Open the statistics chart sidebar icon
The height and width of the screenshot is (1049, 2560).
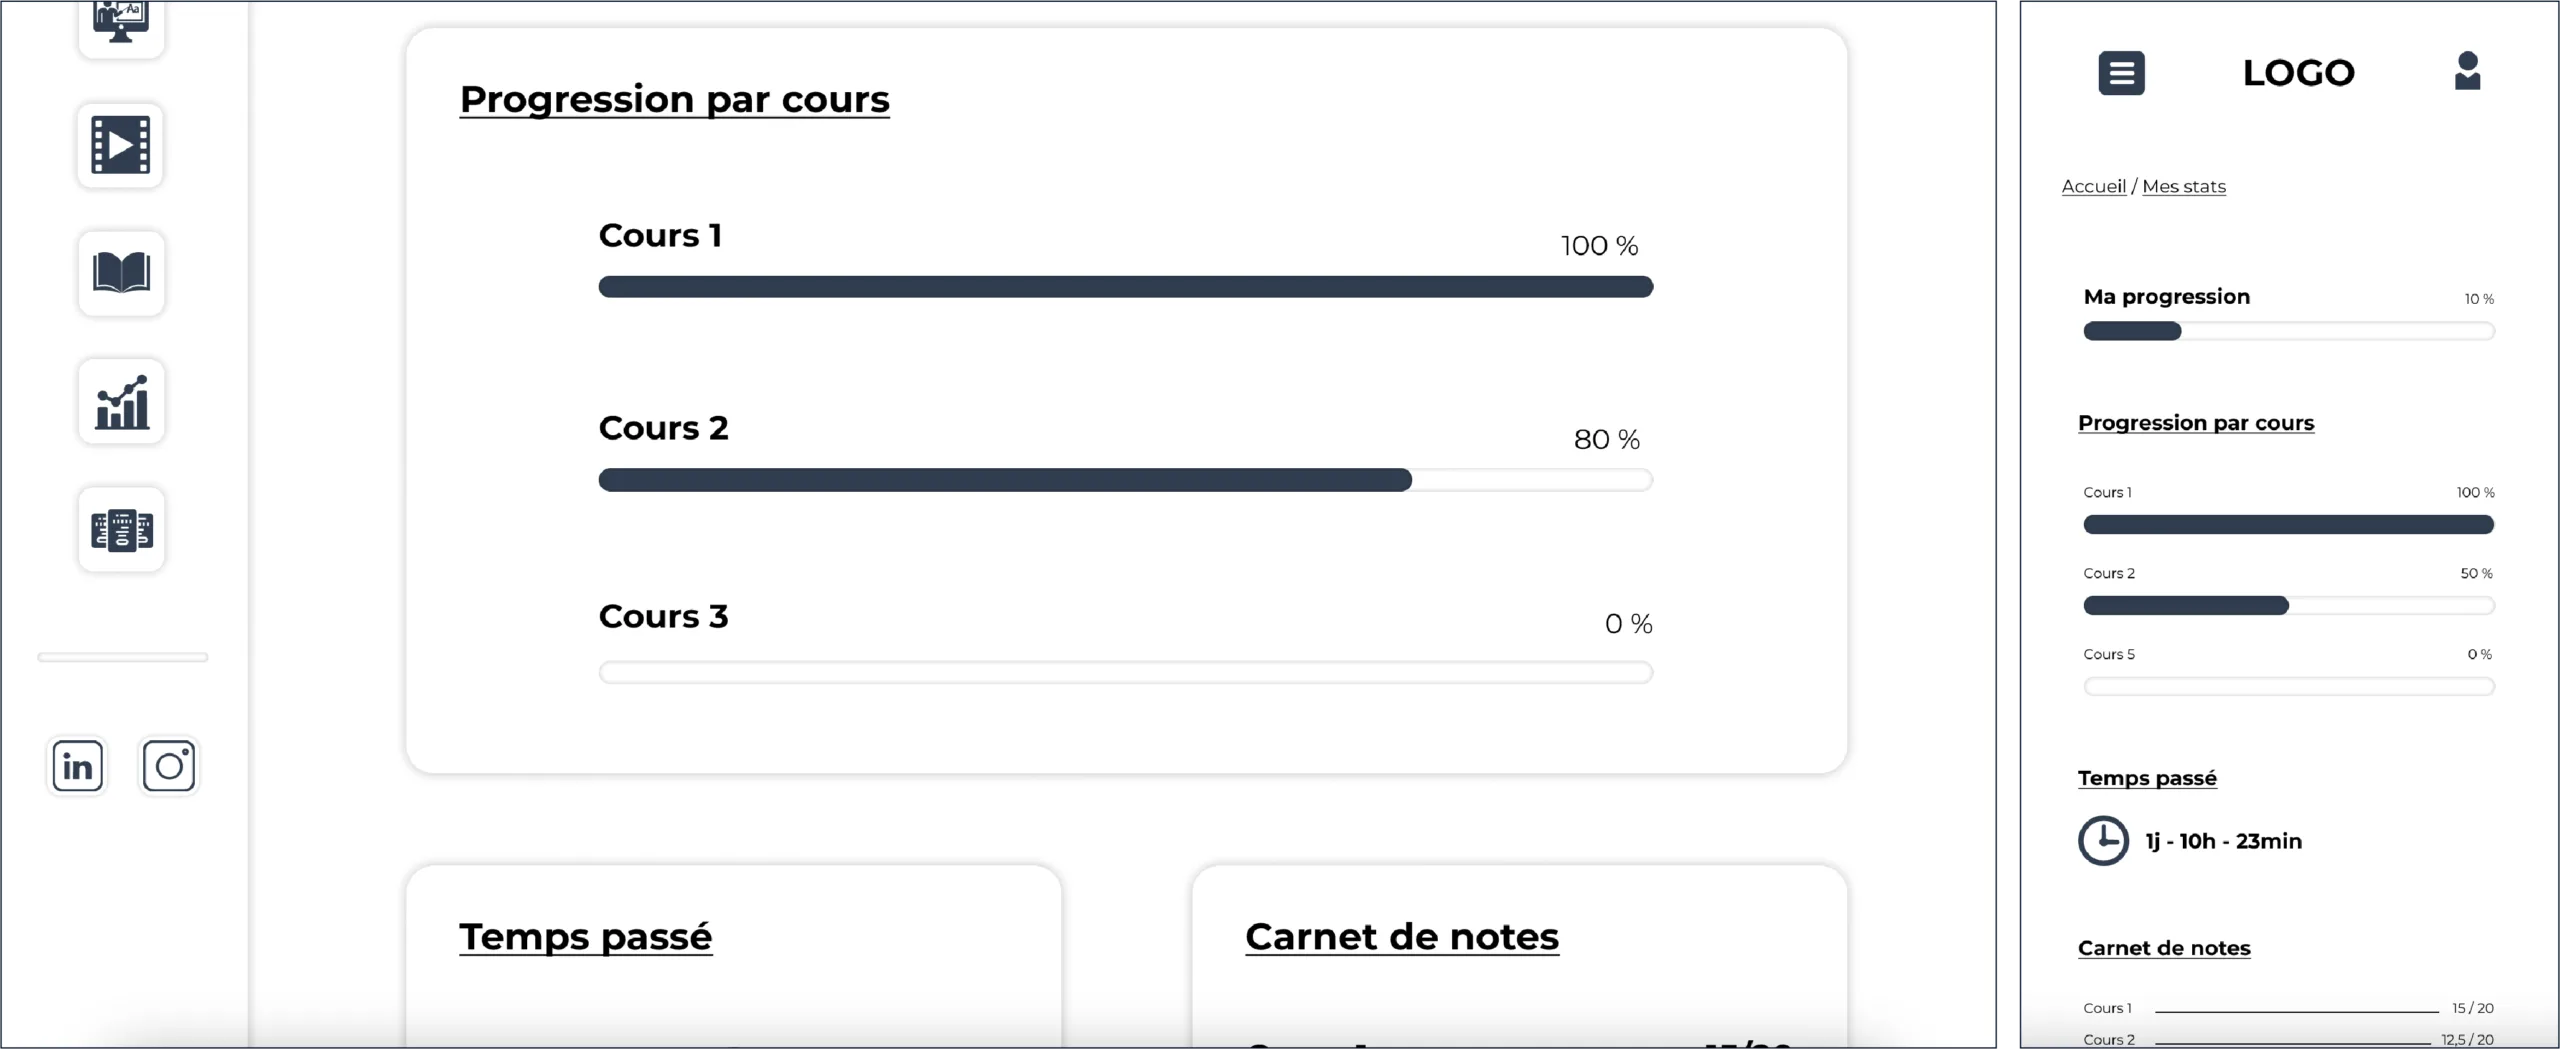(121, 401)
